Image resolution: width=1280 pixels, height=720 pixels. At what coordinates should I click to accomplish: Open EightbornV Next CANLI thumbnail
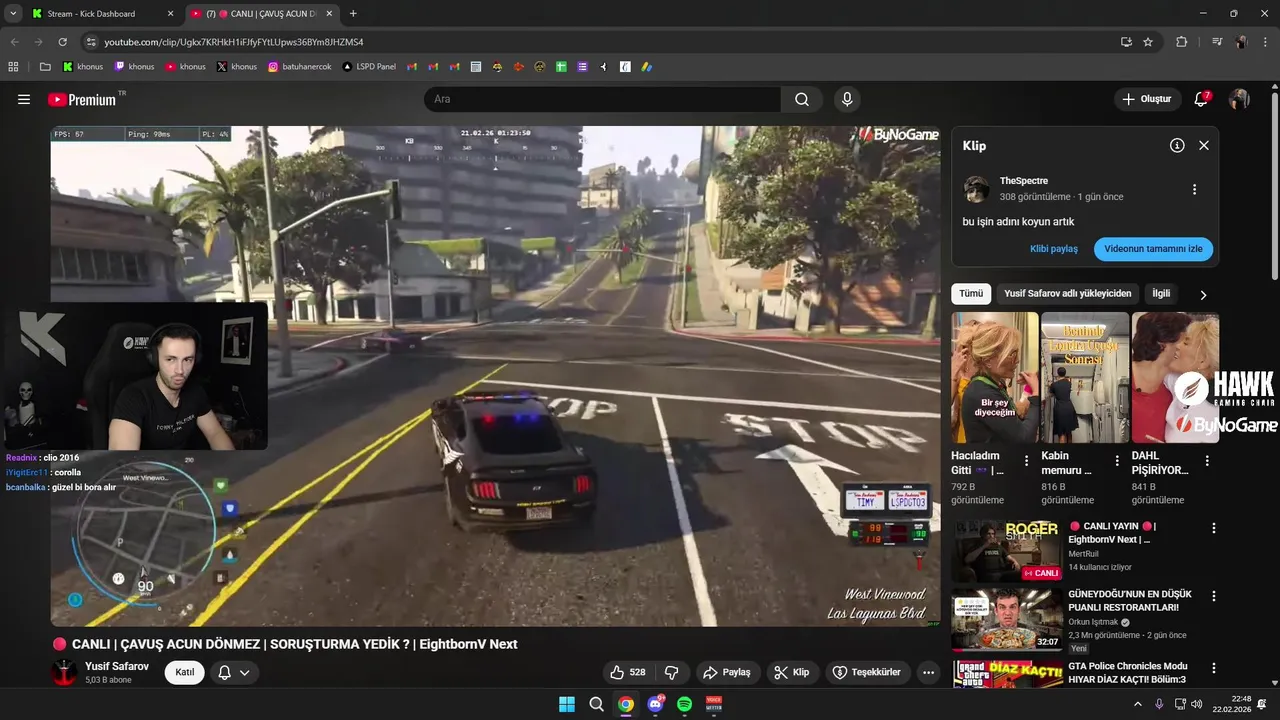pyautogui.click(x=1007, y=550)
